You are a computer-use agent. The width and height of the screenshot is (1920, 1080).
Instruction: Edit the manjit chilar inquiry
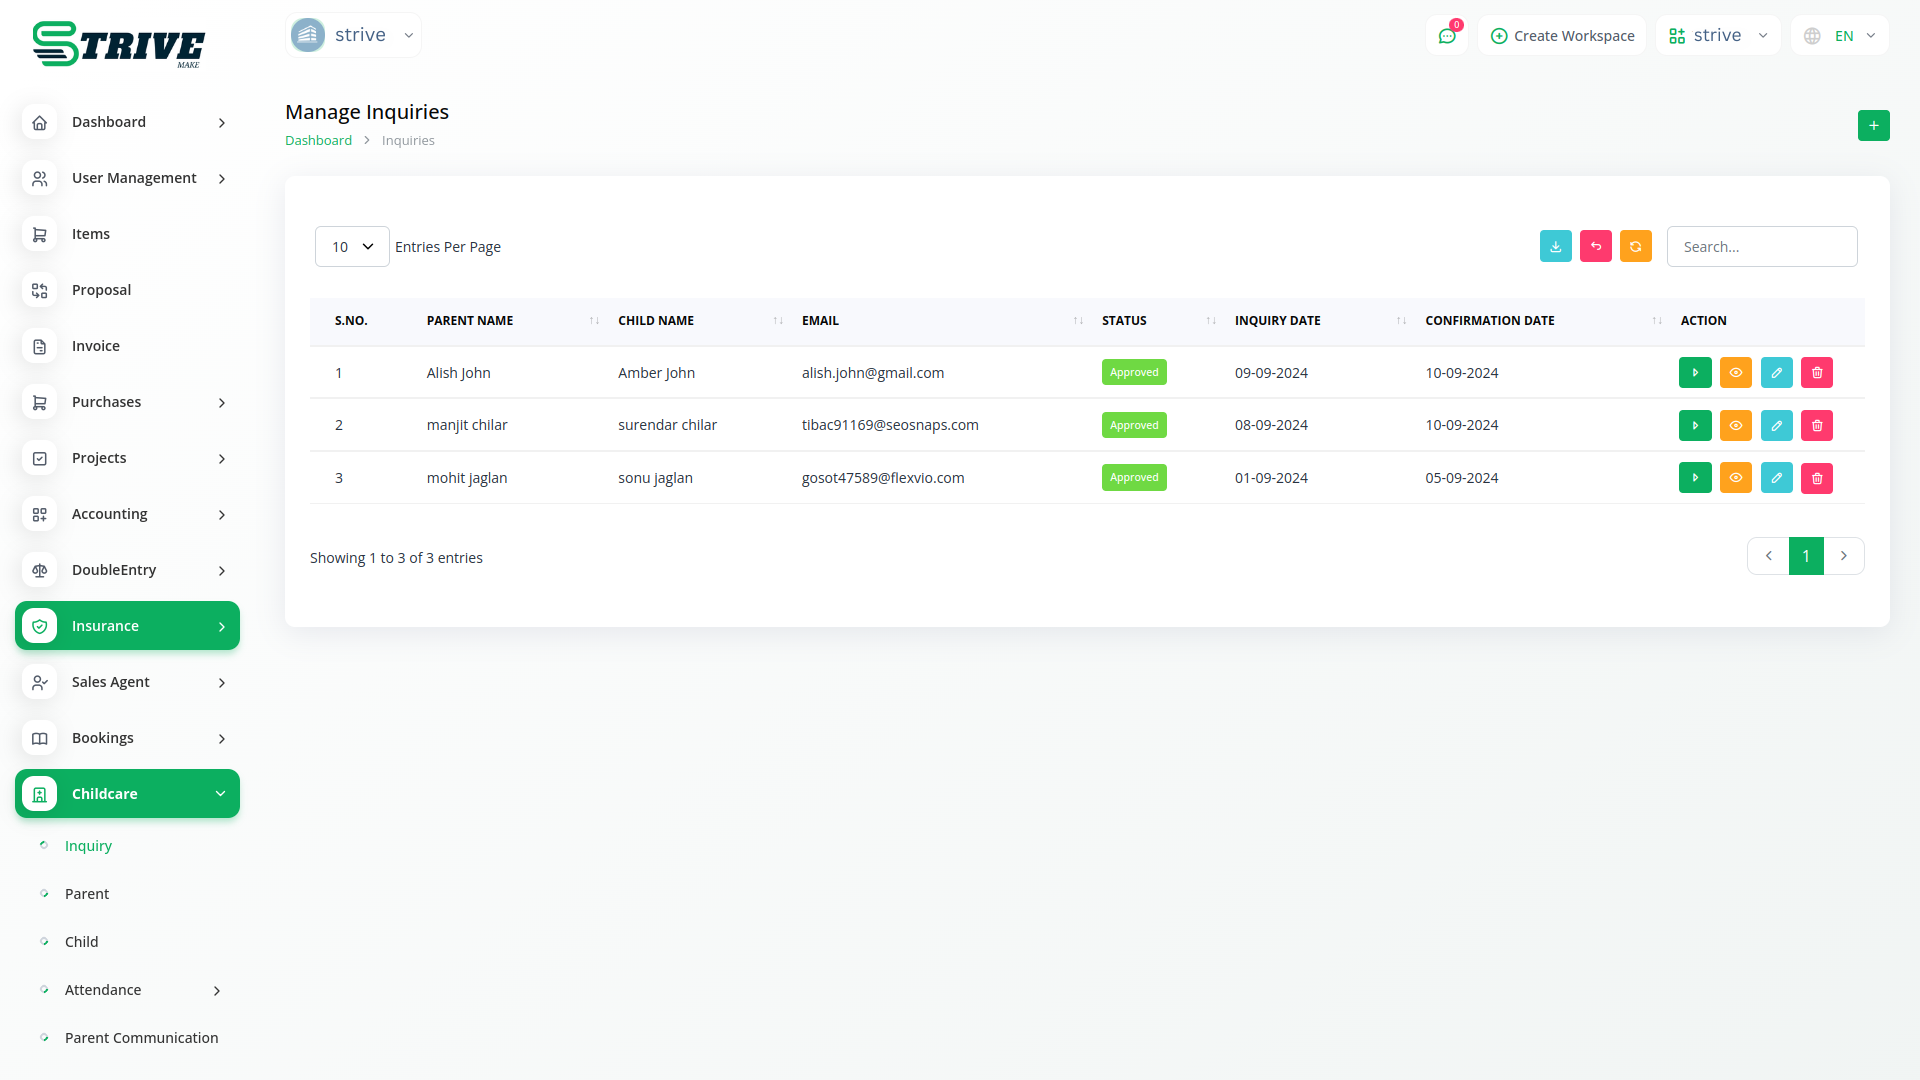(x=1776, y=426)
